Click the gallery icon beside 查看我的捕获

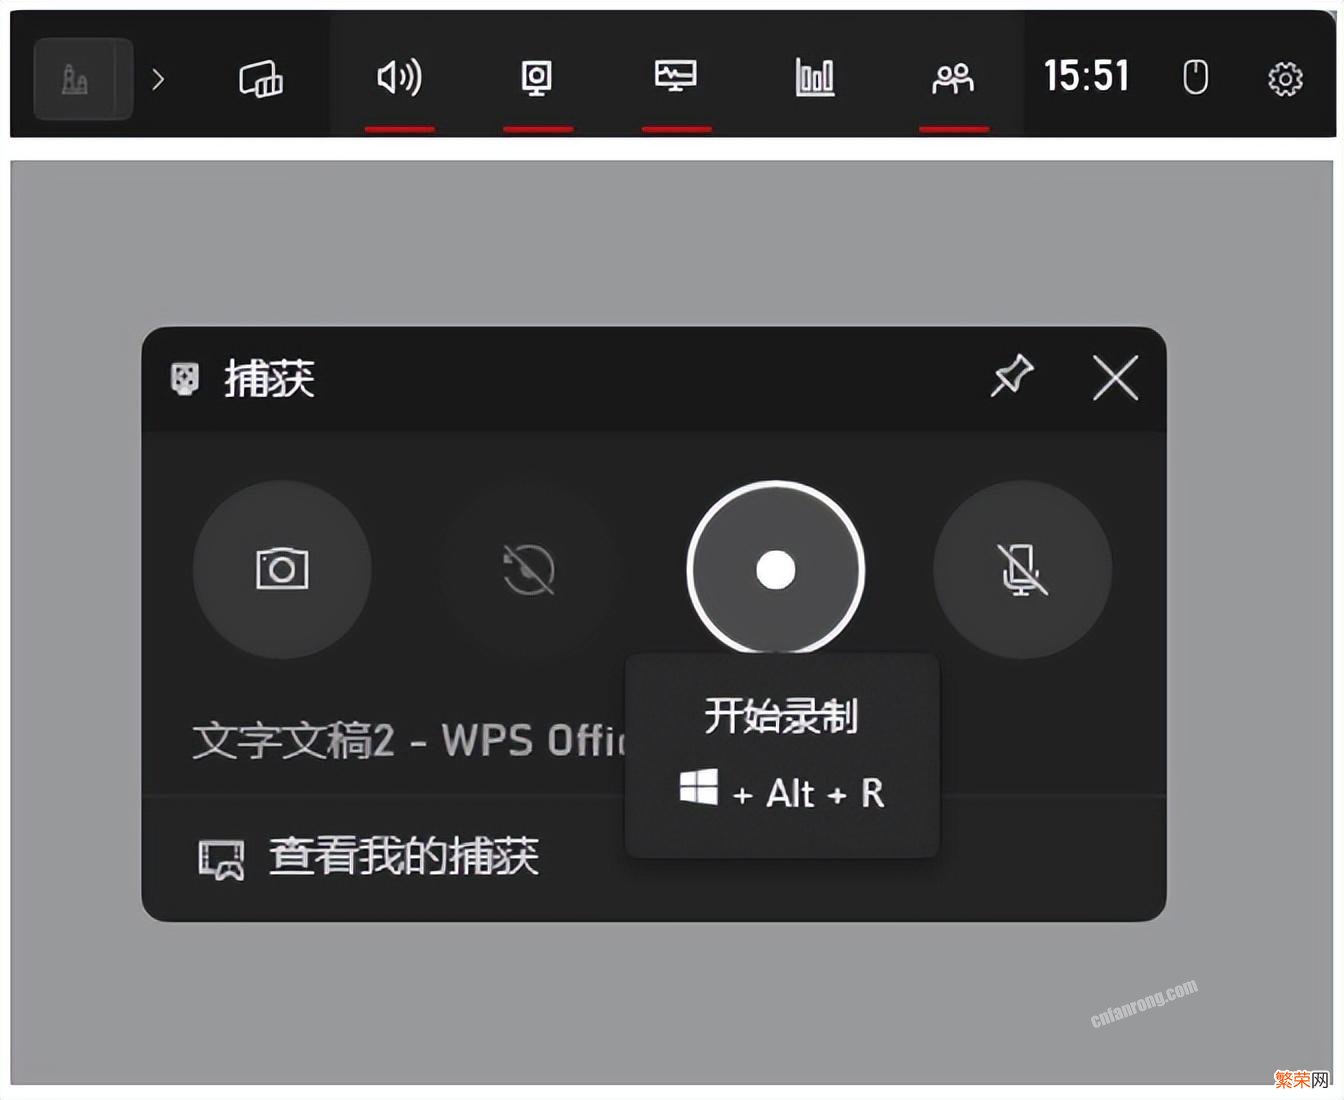(221, 859)
